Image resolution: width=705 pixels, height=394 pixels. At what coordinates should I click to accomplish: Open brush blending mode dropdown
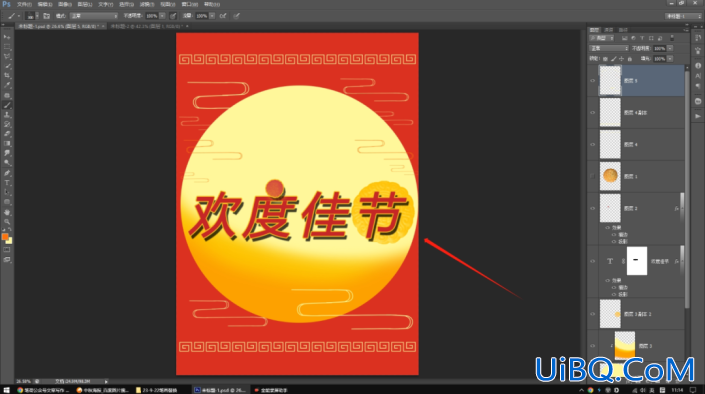coord(94,16)
